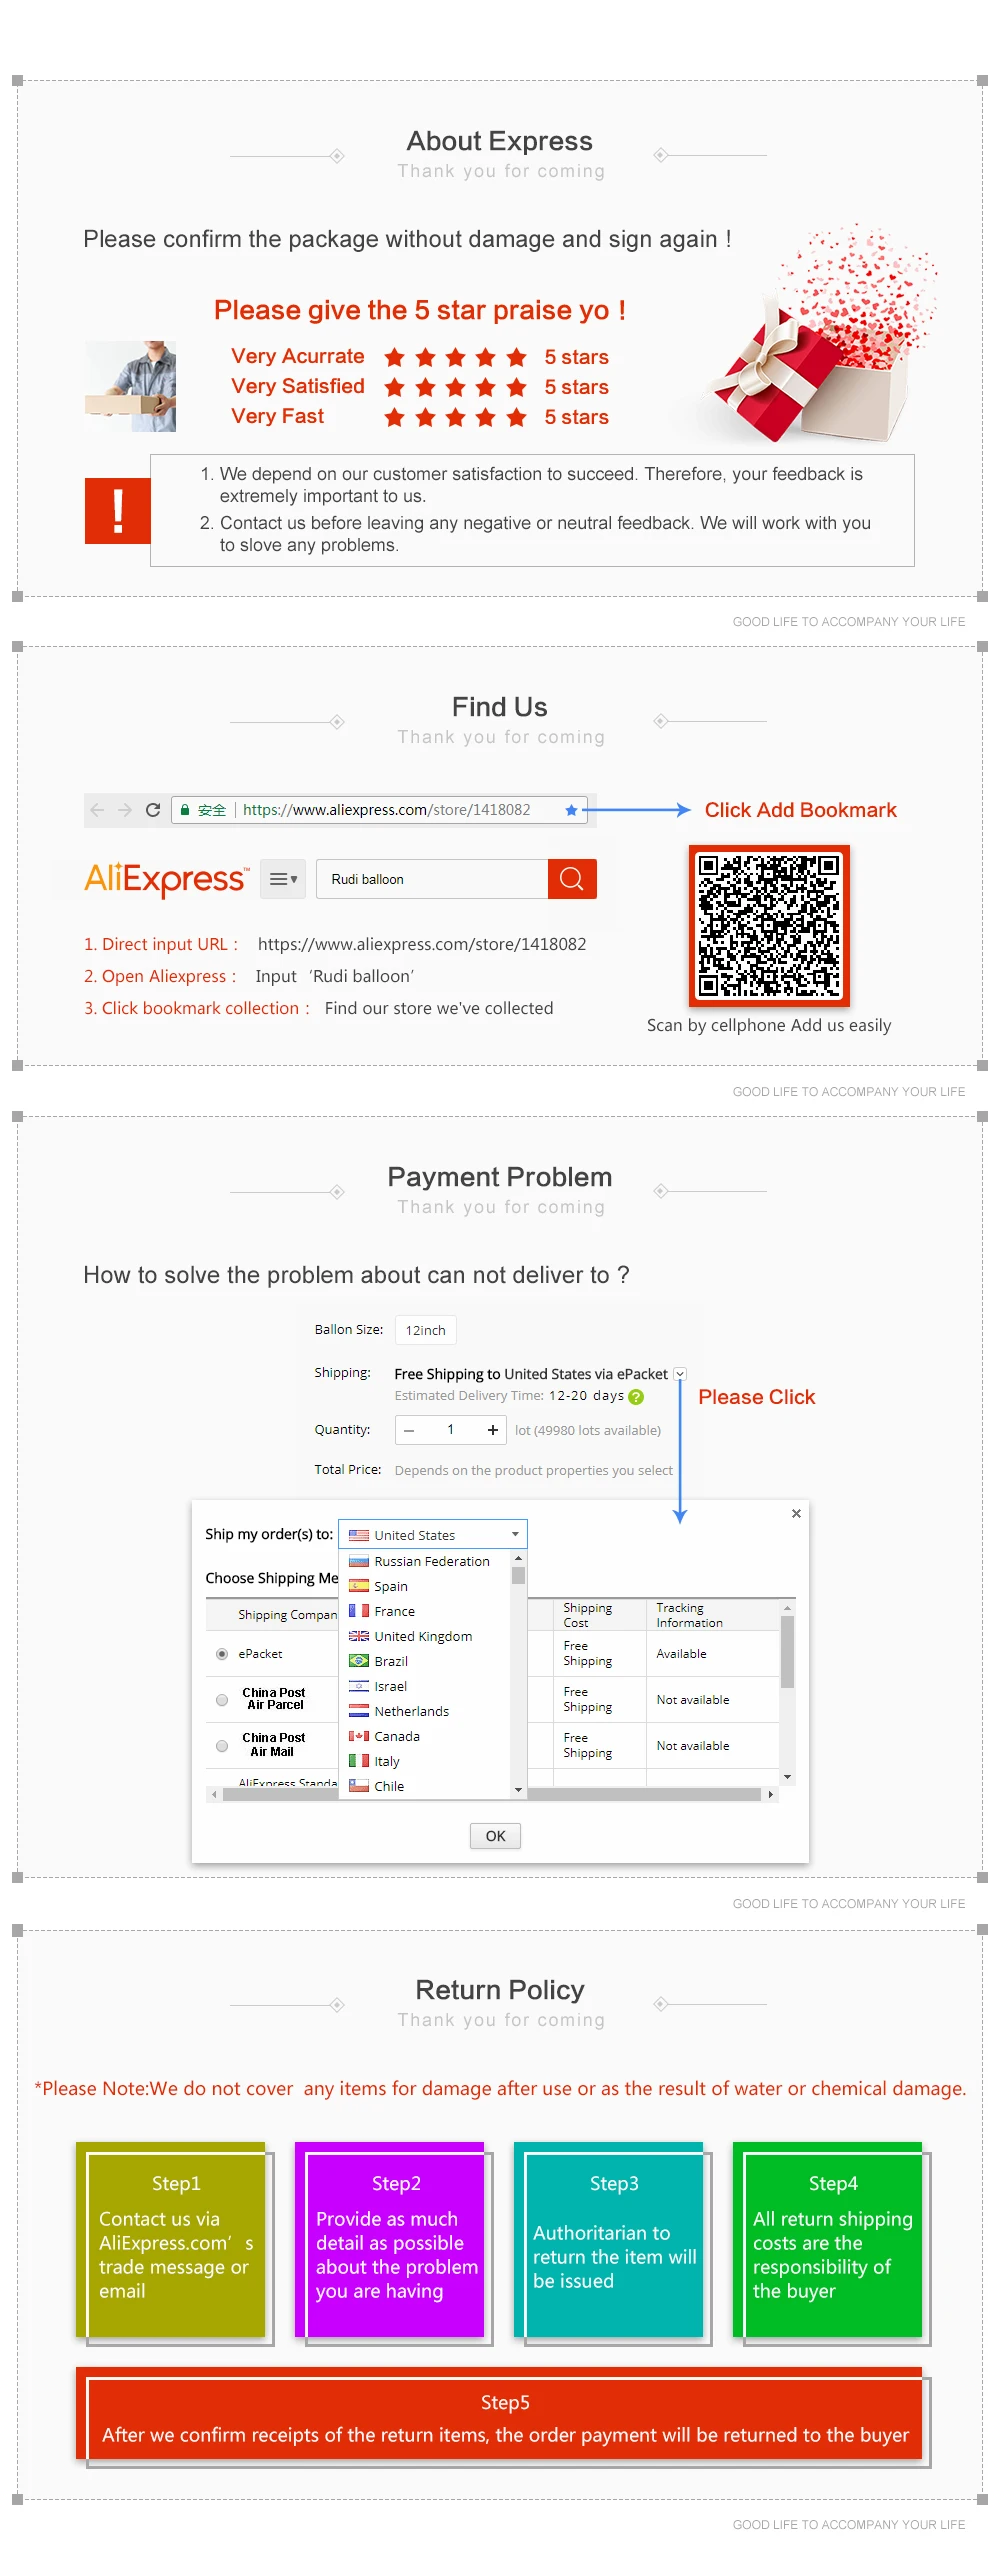The image size is (1000, 2550).
Task: Choose Italy from the country list
Action: 425,1761
